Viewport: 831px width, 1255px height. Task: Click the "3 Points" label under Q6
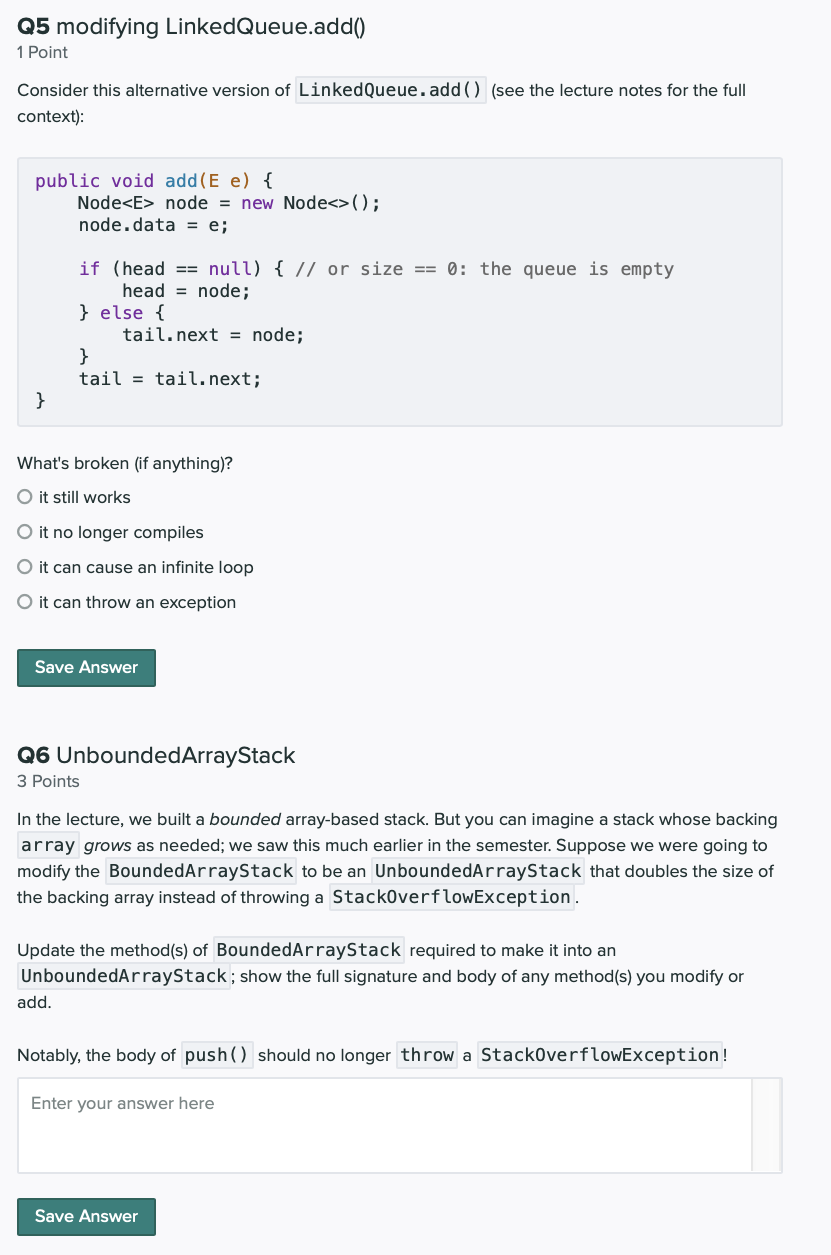[45, 781]
